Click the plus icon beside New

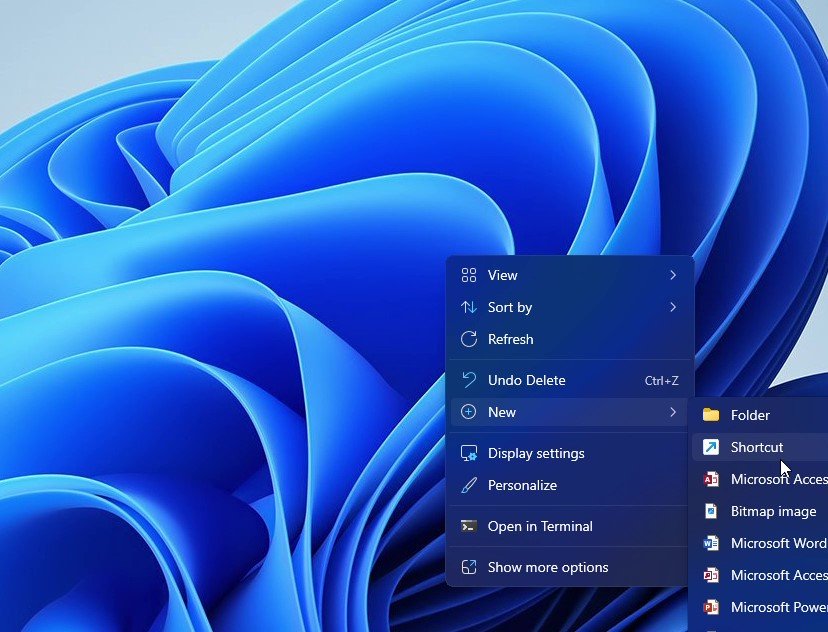(x=469, y=412)
